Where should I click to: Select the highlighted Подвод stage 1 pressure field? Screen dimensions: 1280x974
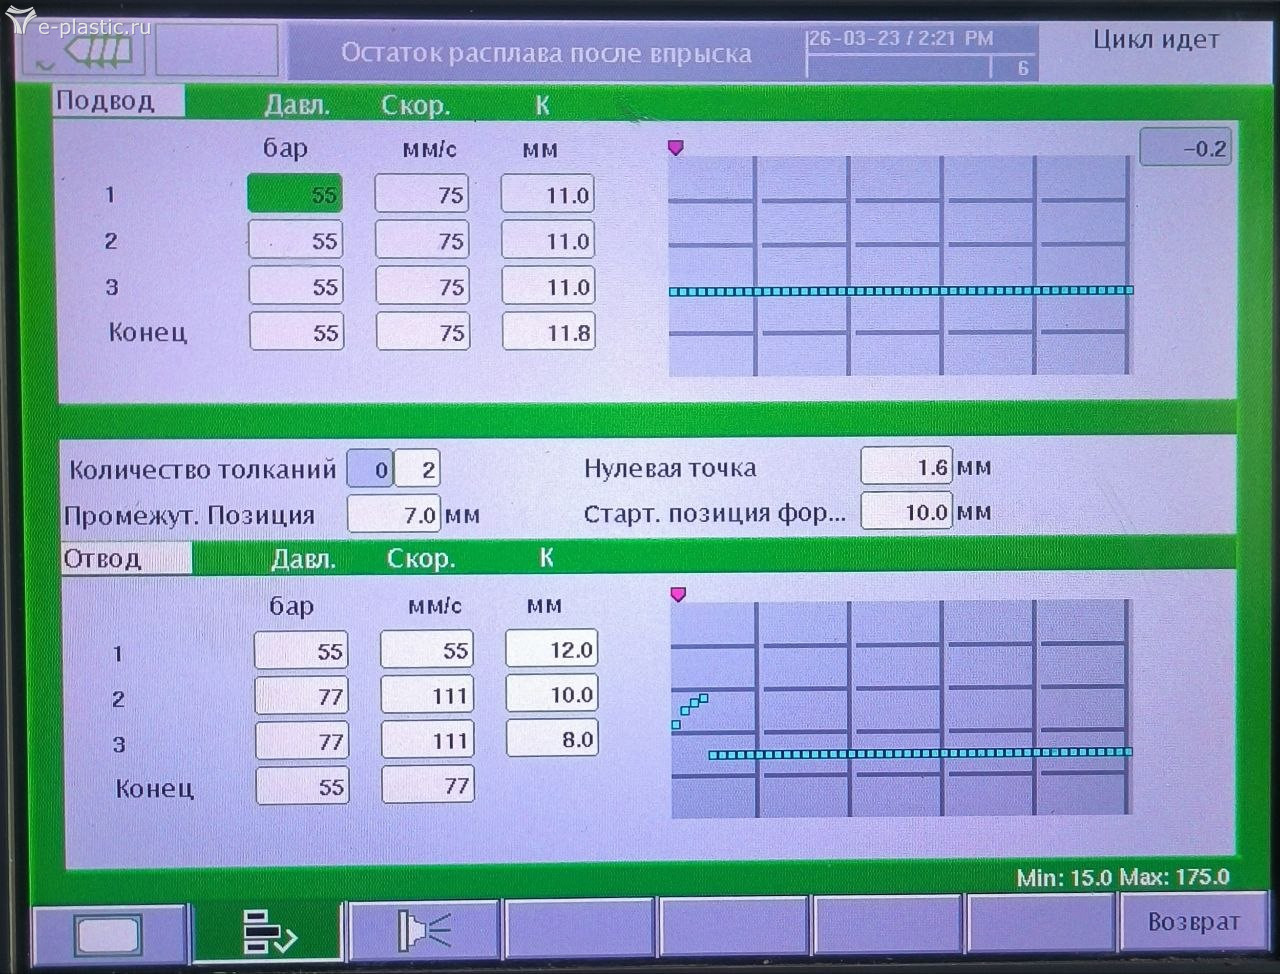tap(295, 194)
